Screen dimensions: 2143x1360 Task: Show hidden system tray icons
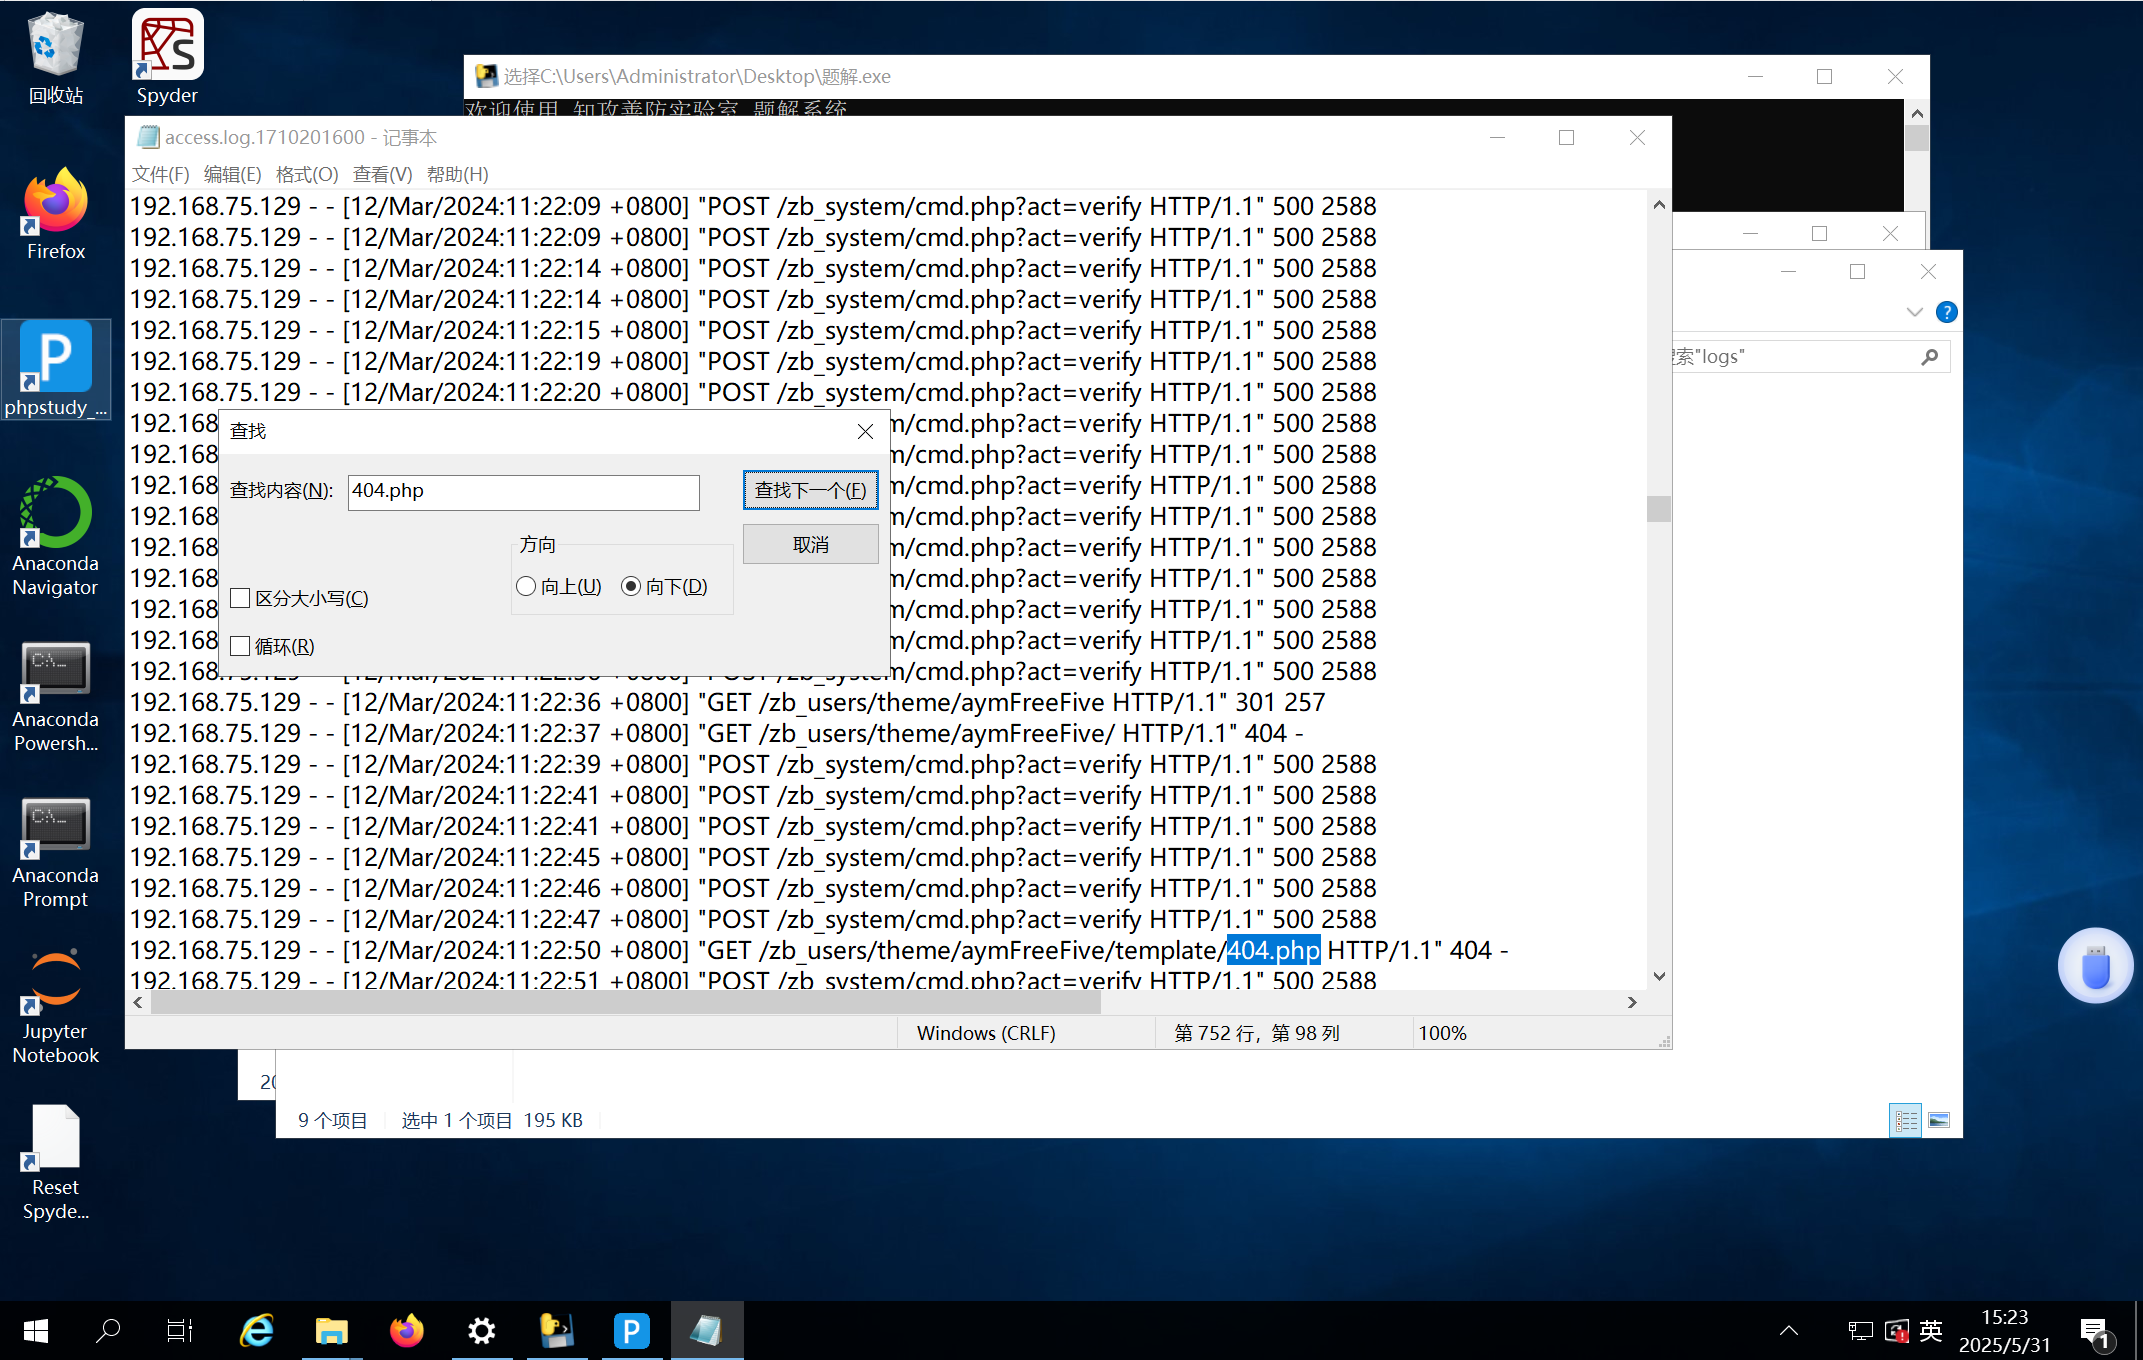[1789, 1331]
